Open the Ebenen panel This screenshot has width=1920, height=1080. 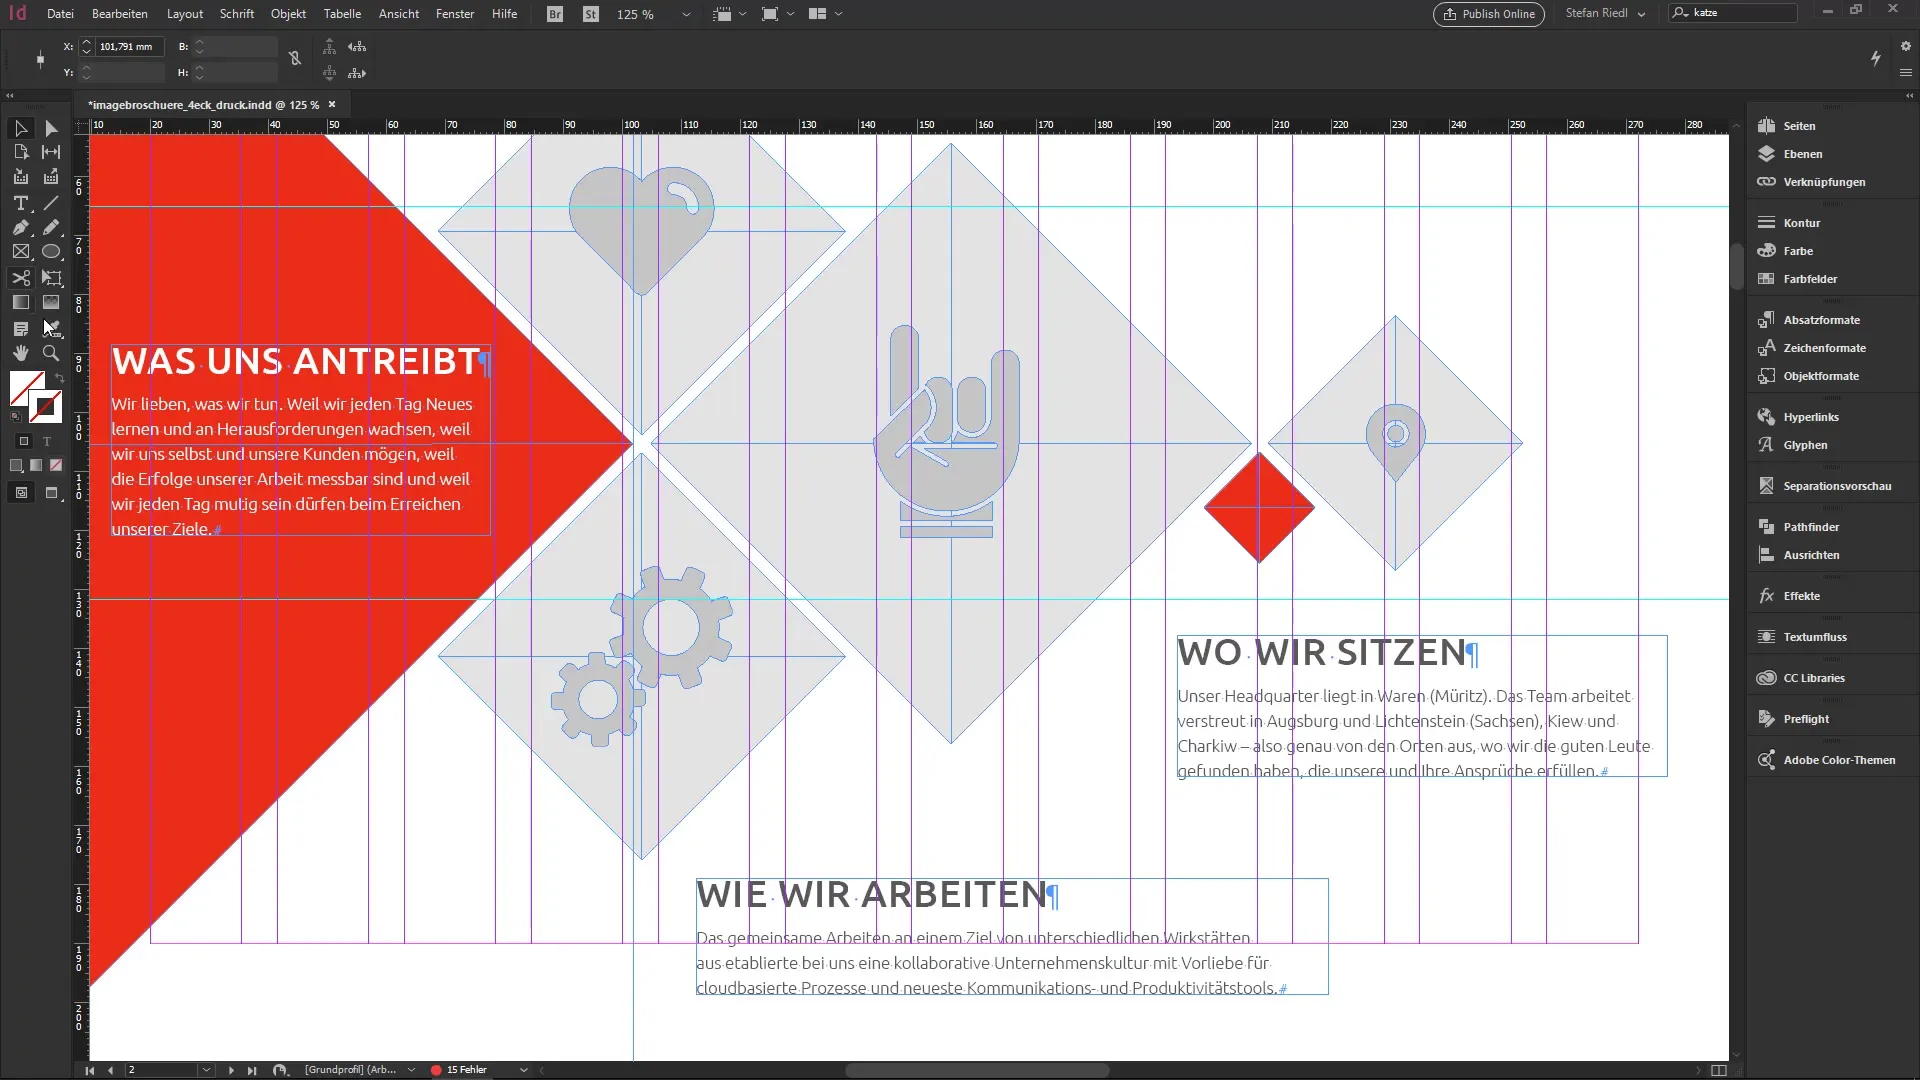pos(1802,154)
